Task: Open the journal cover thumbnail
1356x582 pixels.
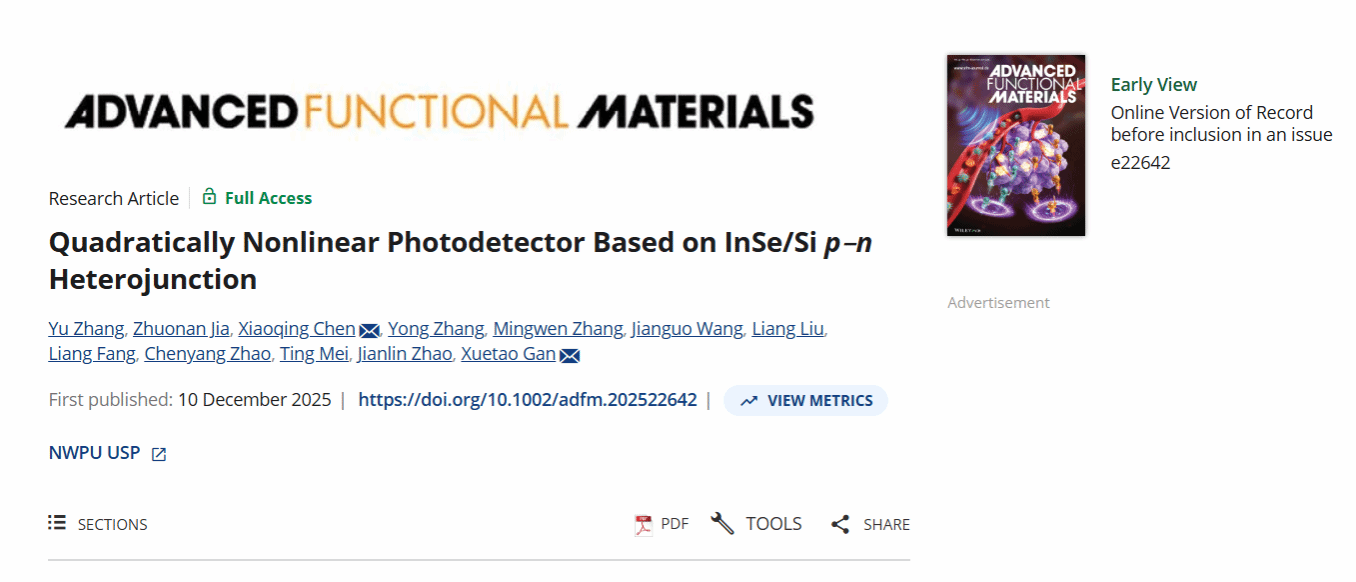Action: point(1015,145)
